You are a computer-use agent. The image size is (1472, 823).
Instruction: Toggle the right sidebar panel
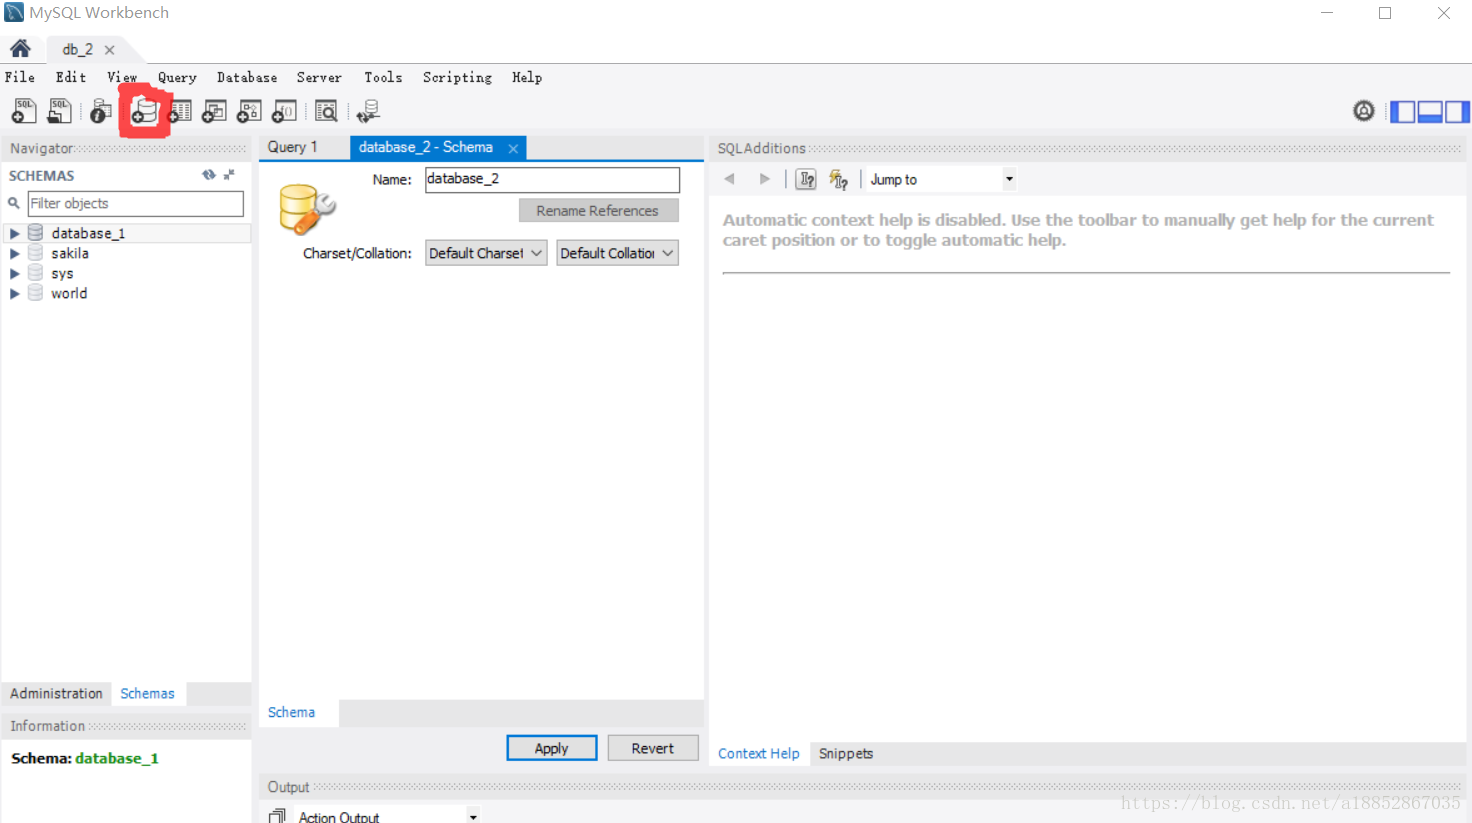pos(1457,111)
